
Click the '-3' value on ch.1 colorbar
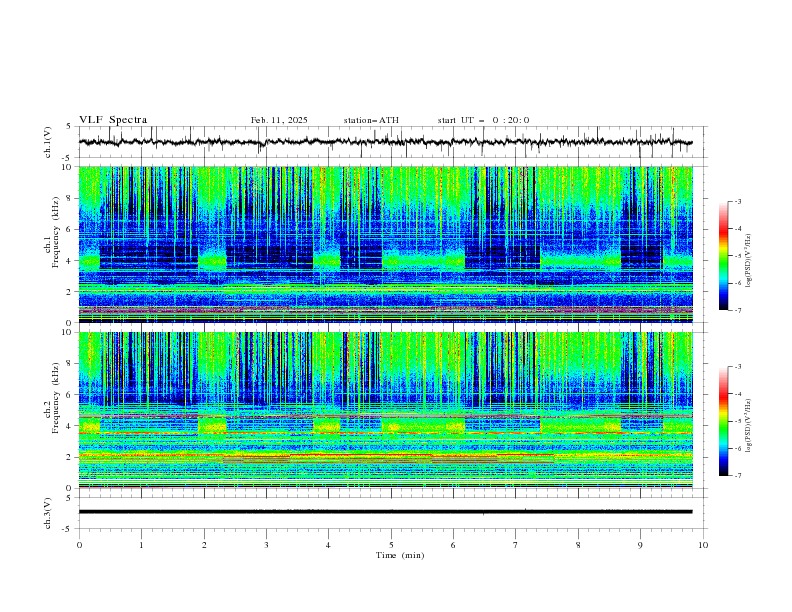(737, 201)
